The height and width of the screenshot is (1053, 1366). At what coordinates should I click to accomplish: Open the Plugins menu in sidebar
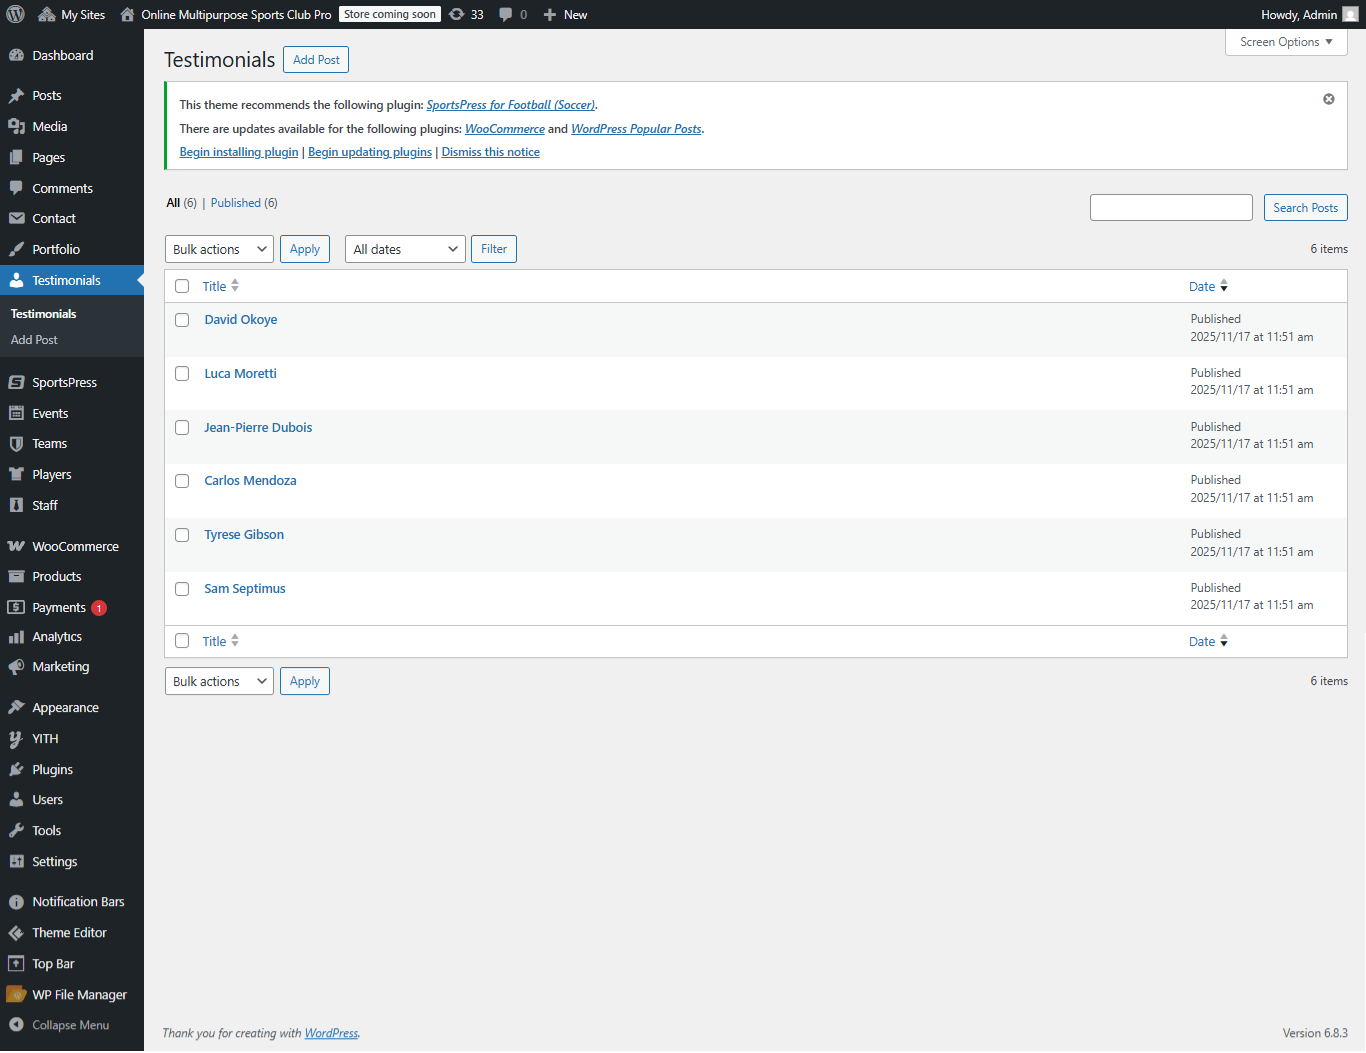[52, 769]
